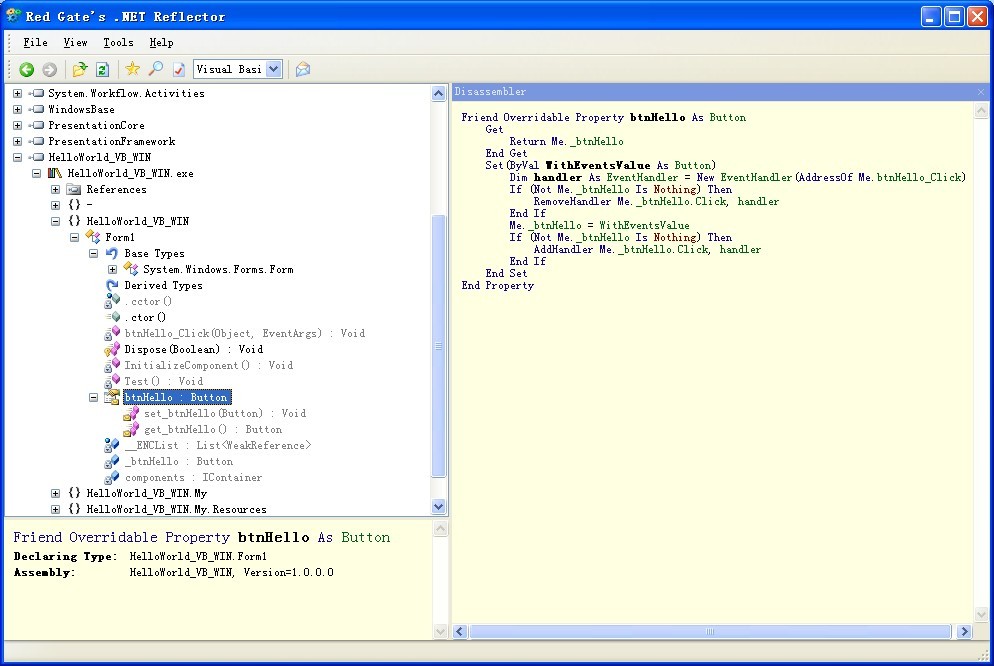Collapse the Form1 class node
994x666 pixels.
tap(75, 237)
